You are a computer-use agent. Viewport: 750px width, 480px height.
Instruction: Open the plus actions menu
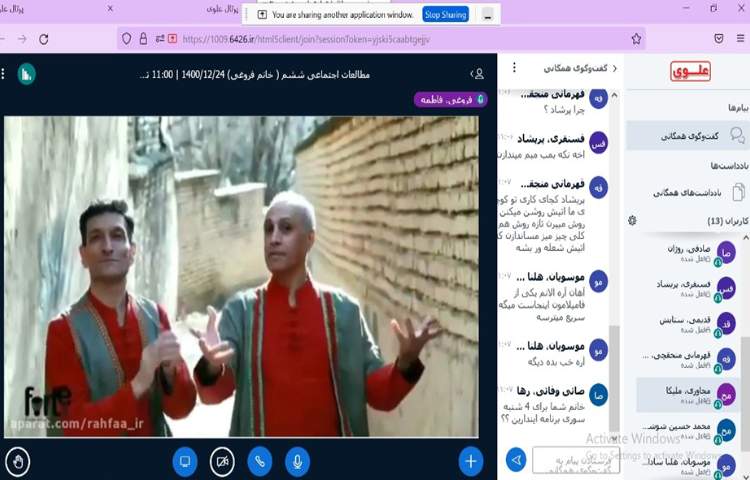(x=471, y=461)
